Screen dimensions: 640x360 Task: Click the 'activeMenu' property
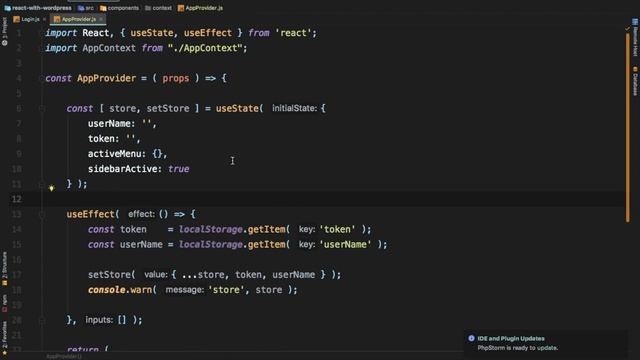click(x=114, y=154)
